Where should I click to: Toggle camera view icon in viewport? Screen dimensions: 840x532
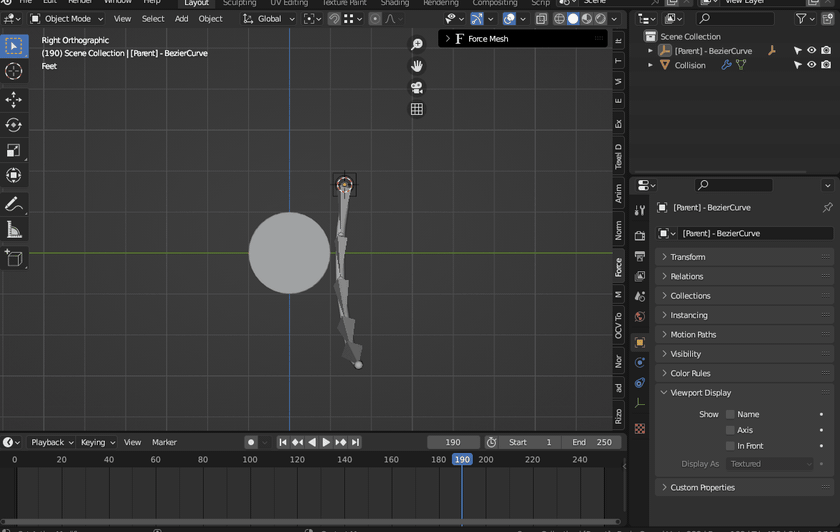(x=417, y=87)
